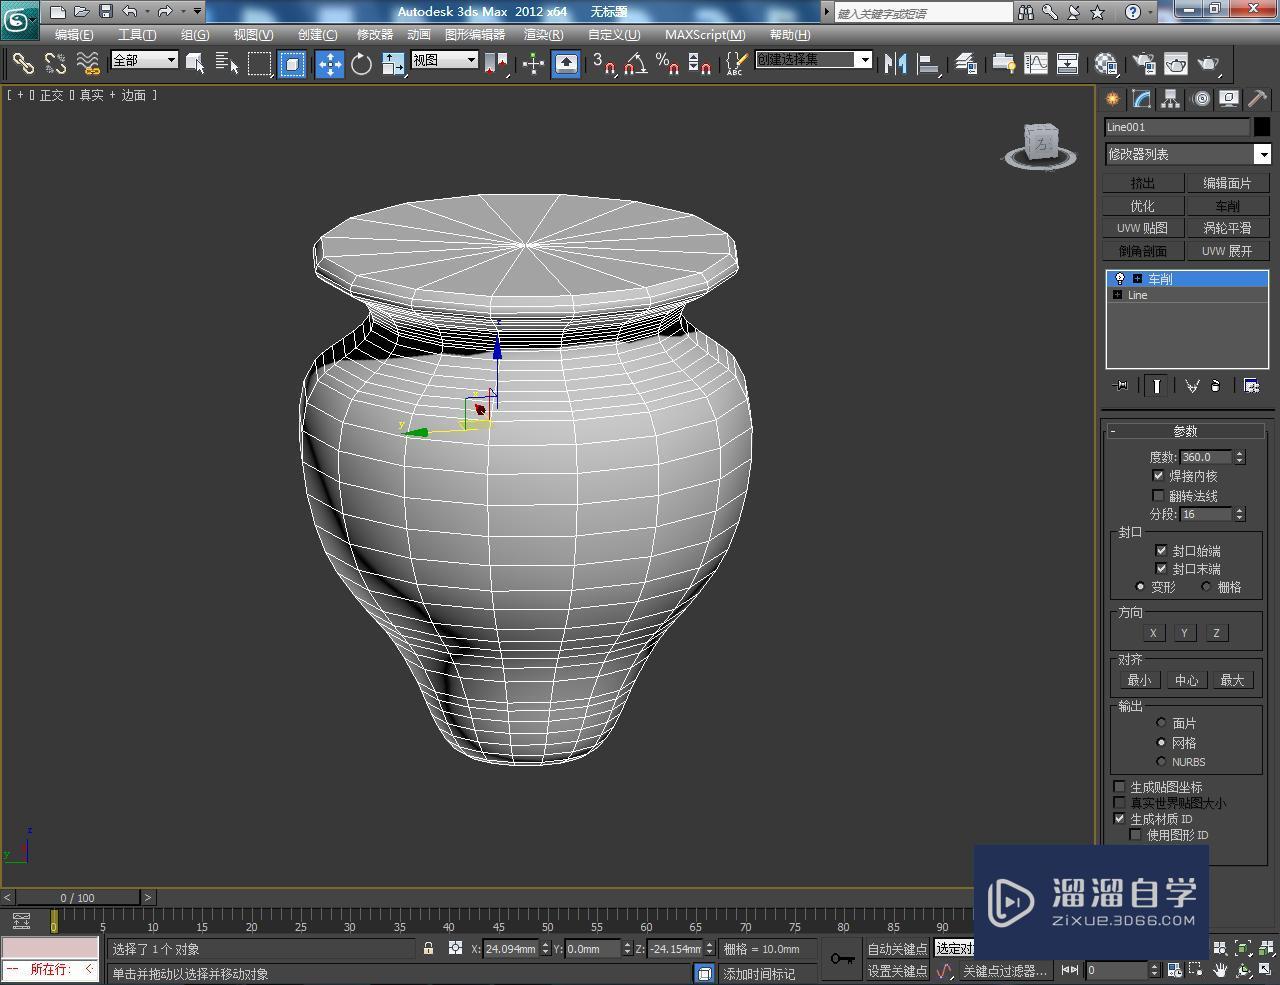Image resolution: width=1280 pixels, height=985 pixels.
Task: Click the Auto Key button
Action: point(897,949)
